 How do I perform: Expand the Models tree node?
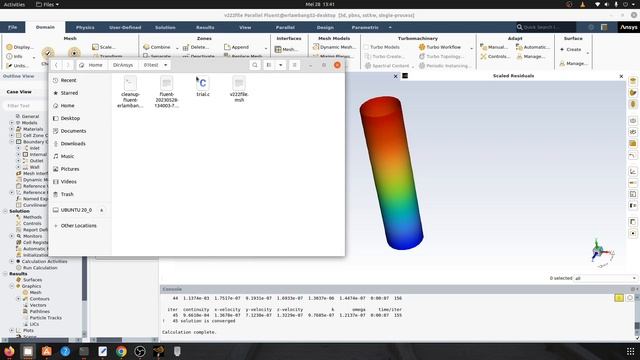(x=12, y=122)
